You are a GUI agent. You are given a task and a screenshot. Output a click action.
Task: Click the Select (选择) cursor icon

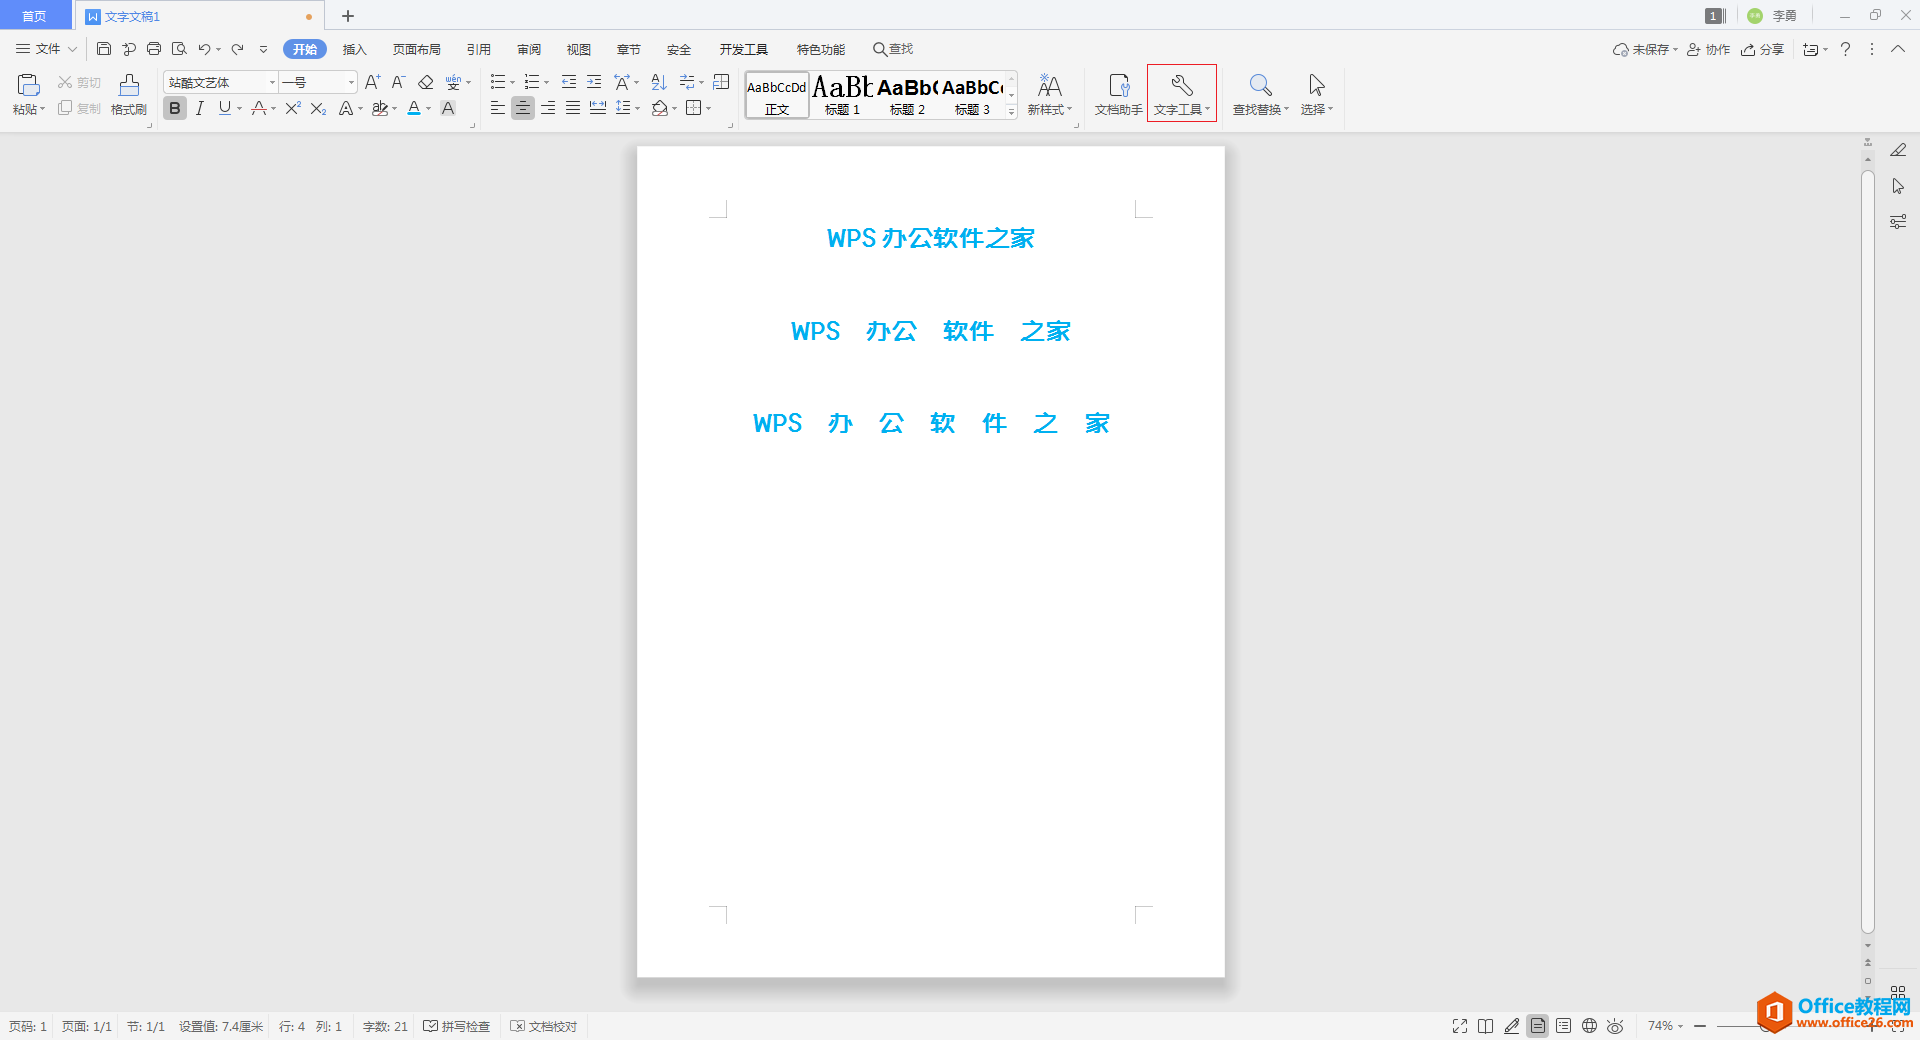pos(1316,85)
